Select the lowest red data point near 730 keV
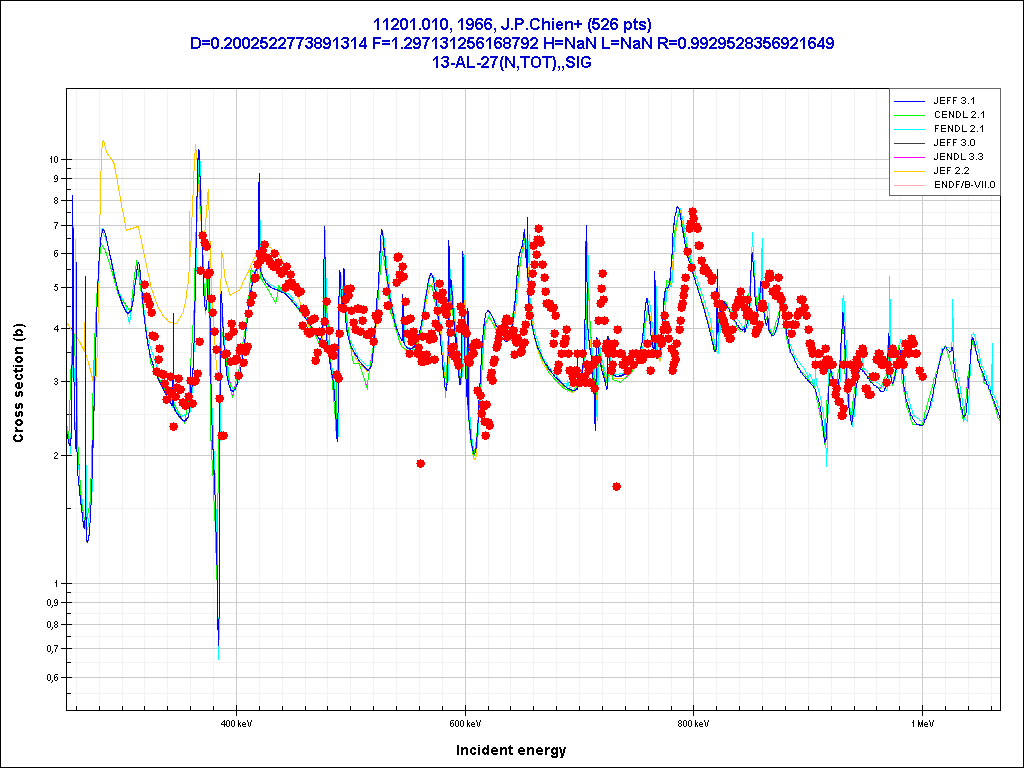Image resolution: width=1024 pixels, height=768 pixels. click(617, 487)
